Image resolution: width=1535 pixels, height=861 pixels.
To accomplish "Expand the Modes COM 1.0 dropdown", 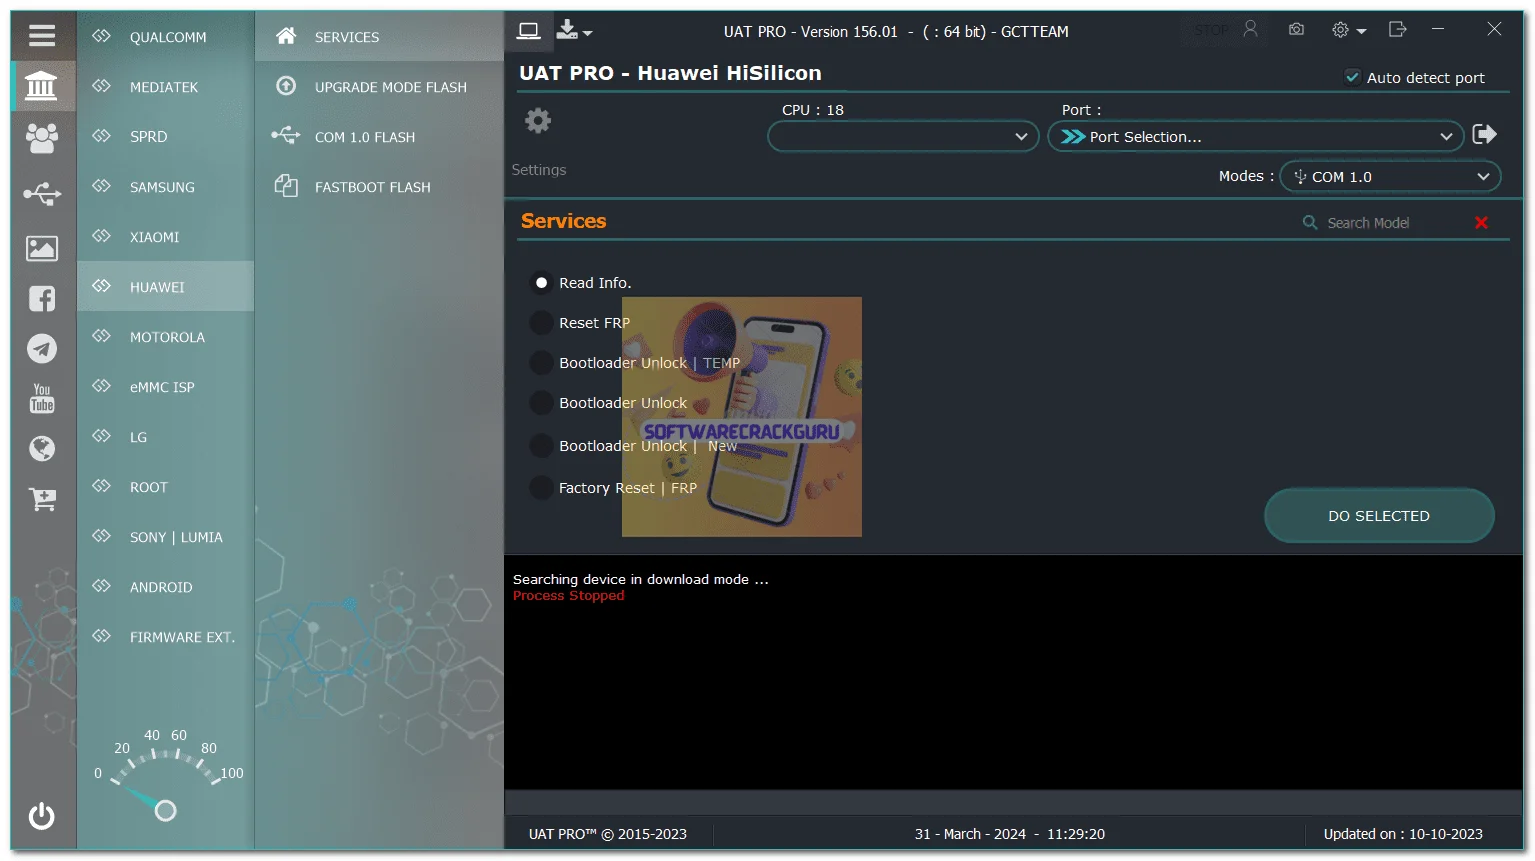I will [x=1390, y=177].
